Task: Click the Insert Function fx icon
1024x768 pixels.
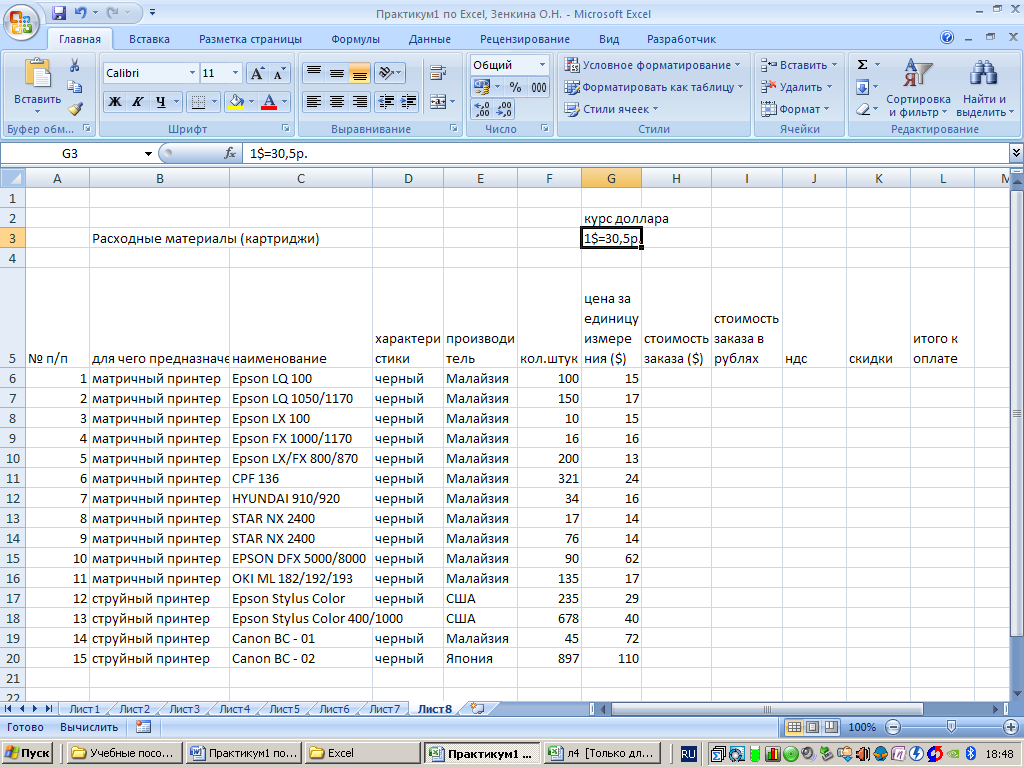Action: point(230,154)
